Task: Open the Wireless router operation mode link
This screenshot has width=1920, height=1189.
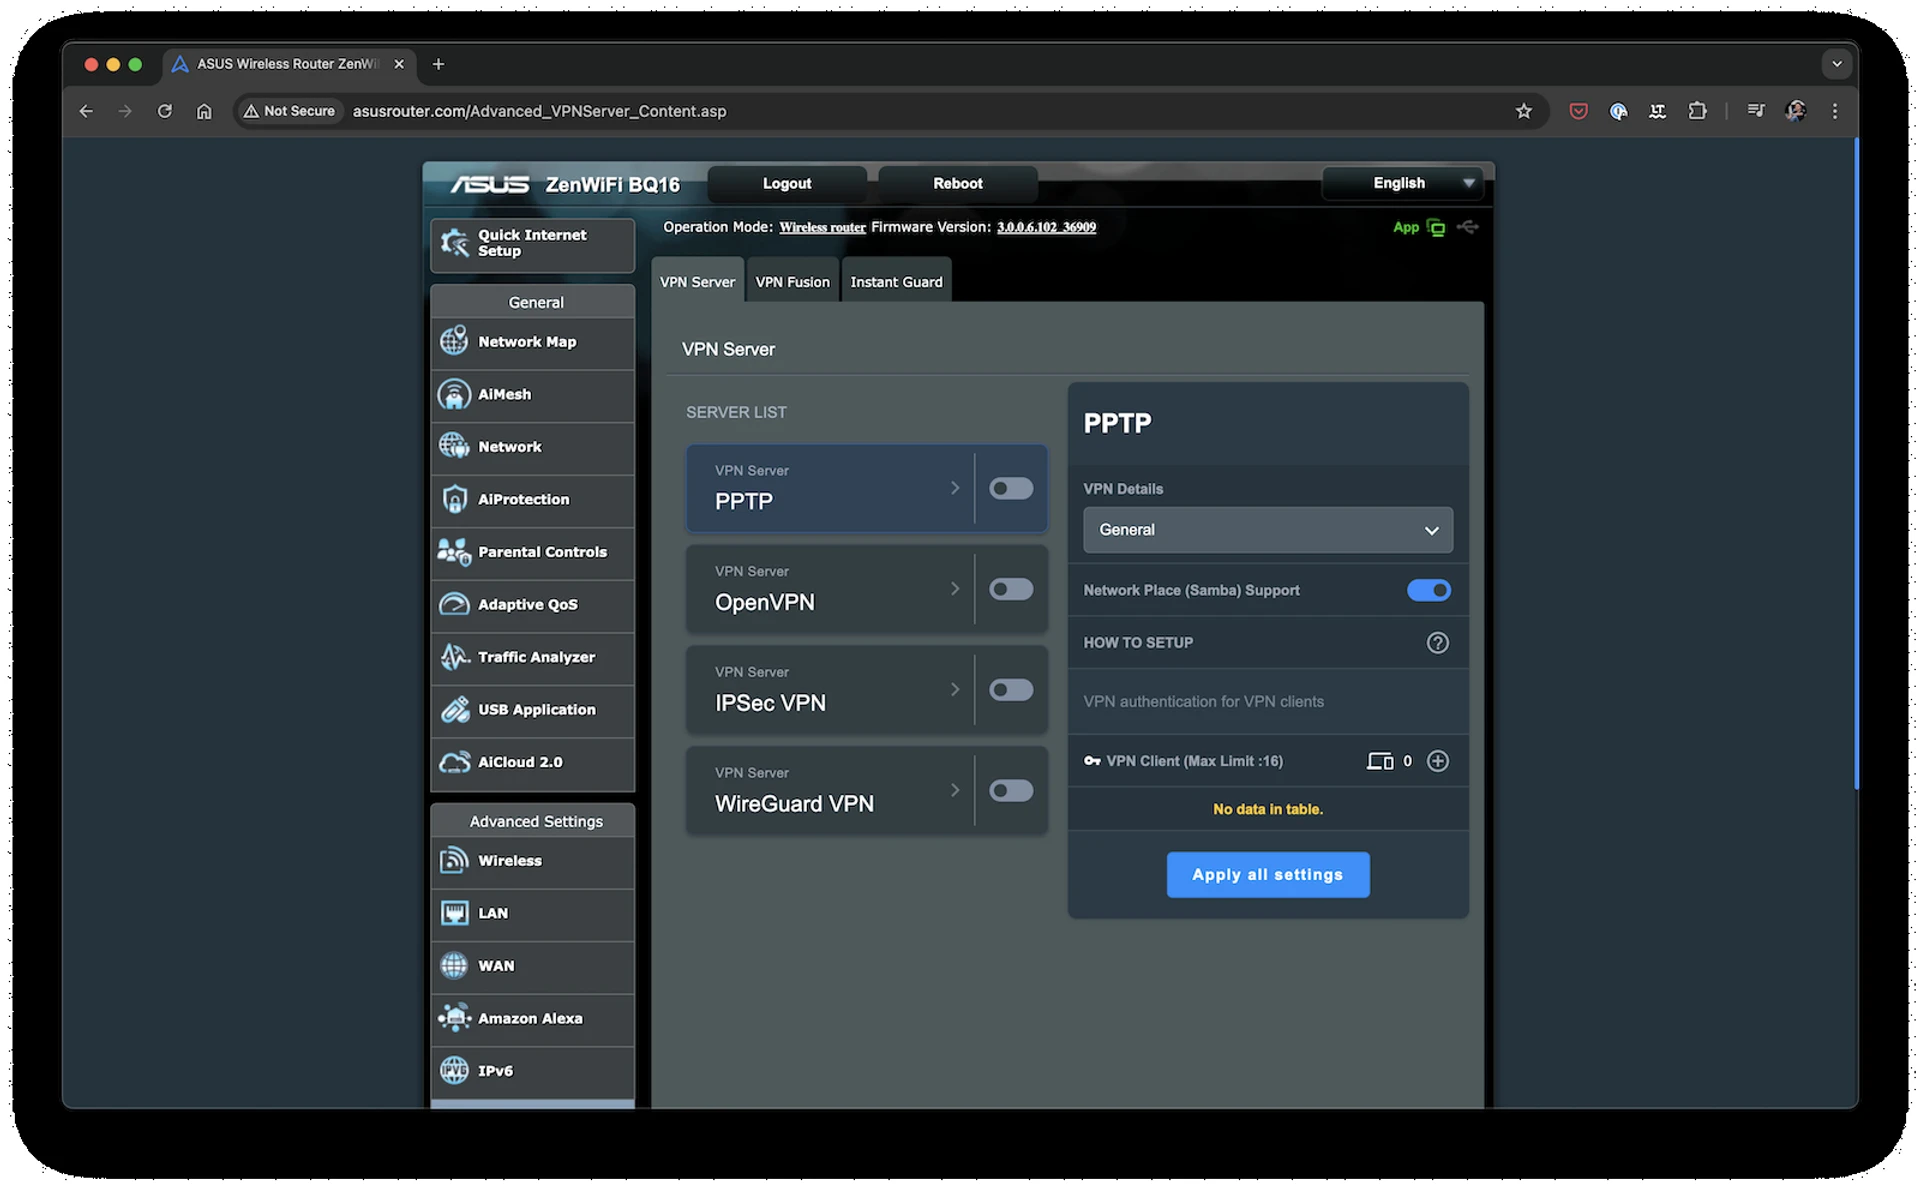Action: point(822,227)
